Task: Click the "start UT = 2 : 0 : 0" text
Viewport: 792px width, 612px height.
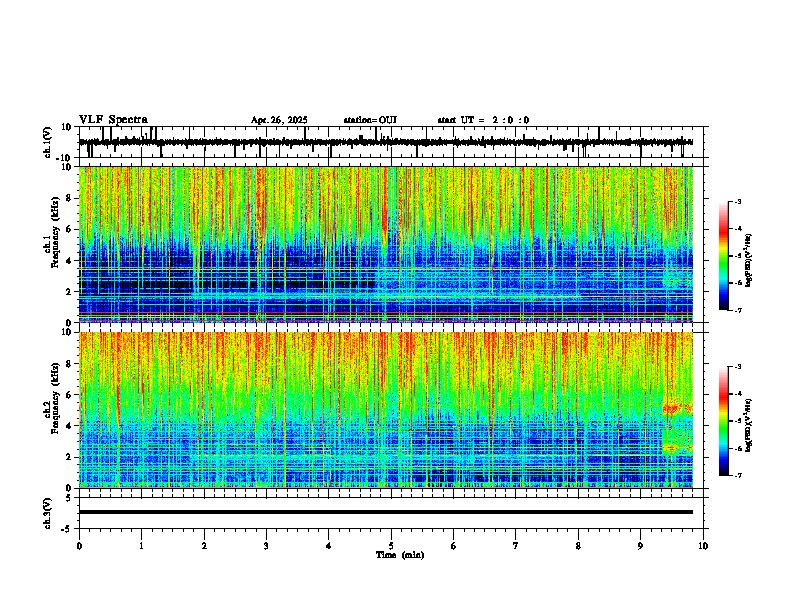Action: [483, 120]
